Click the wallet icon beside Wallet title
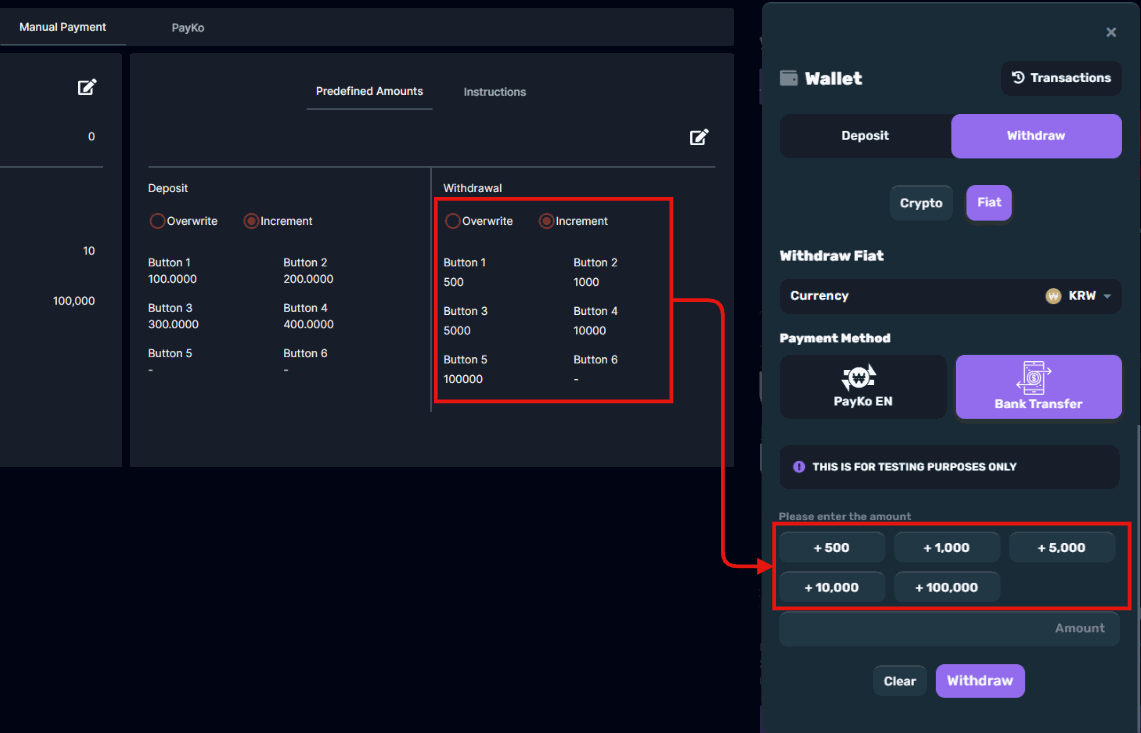 coord(789,78)
